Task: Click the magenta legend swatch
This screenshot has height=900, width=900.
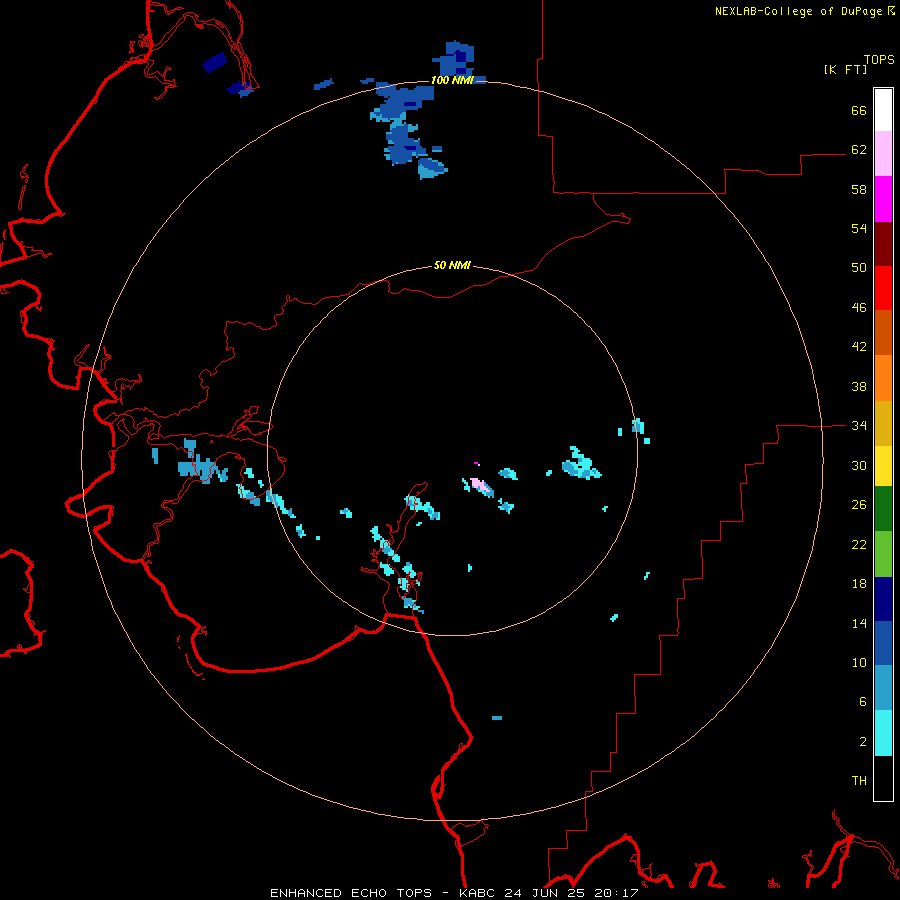Action: [883, 199]
